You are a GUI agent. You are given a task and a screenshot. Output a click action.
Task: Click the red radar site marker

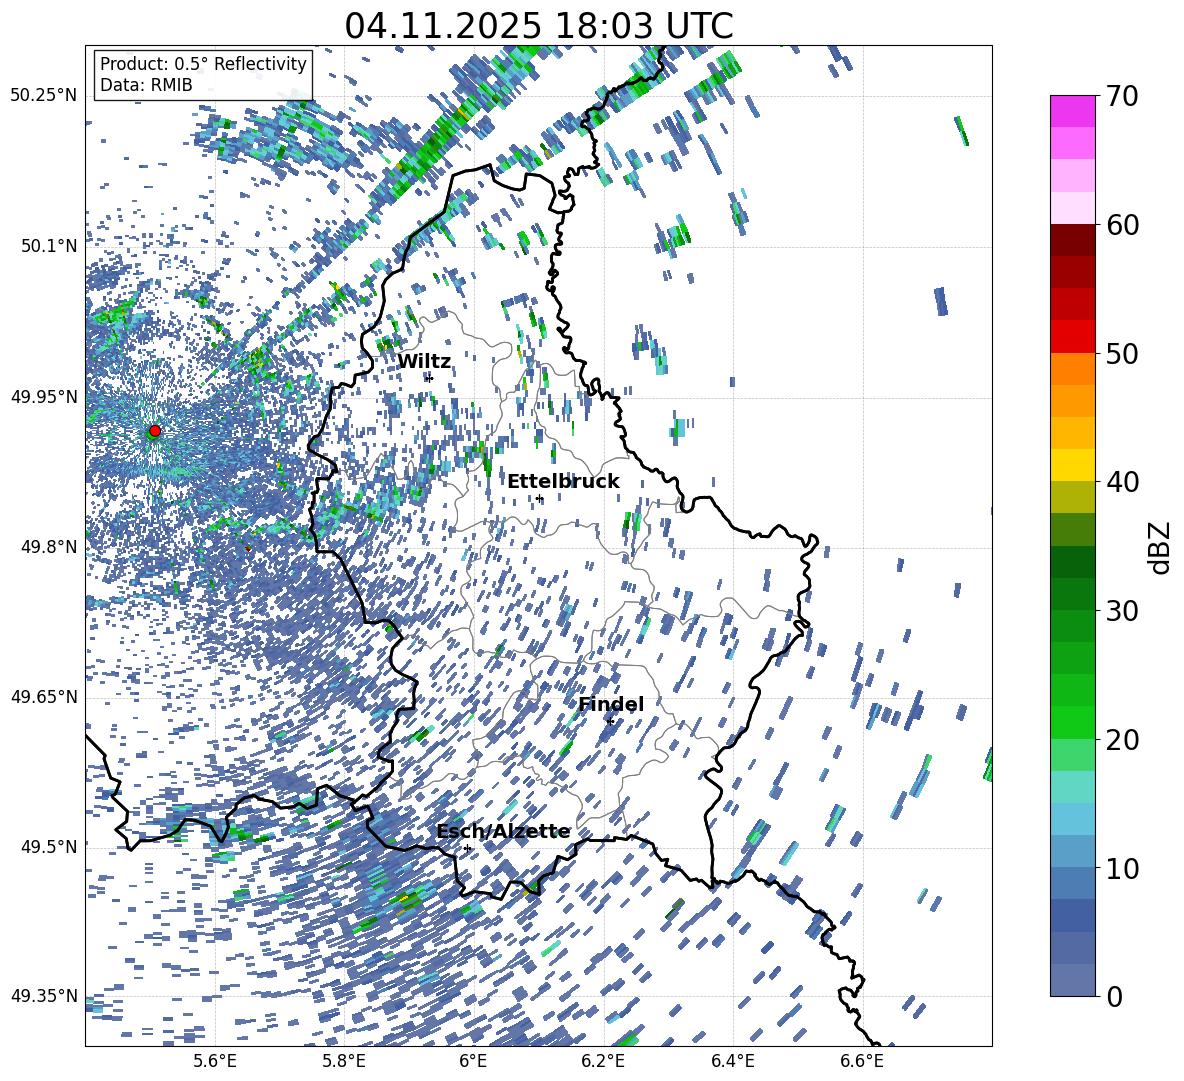(154, 431)
